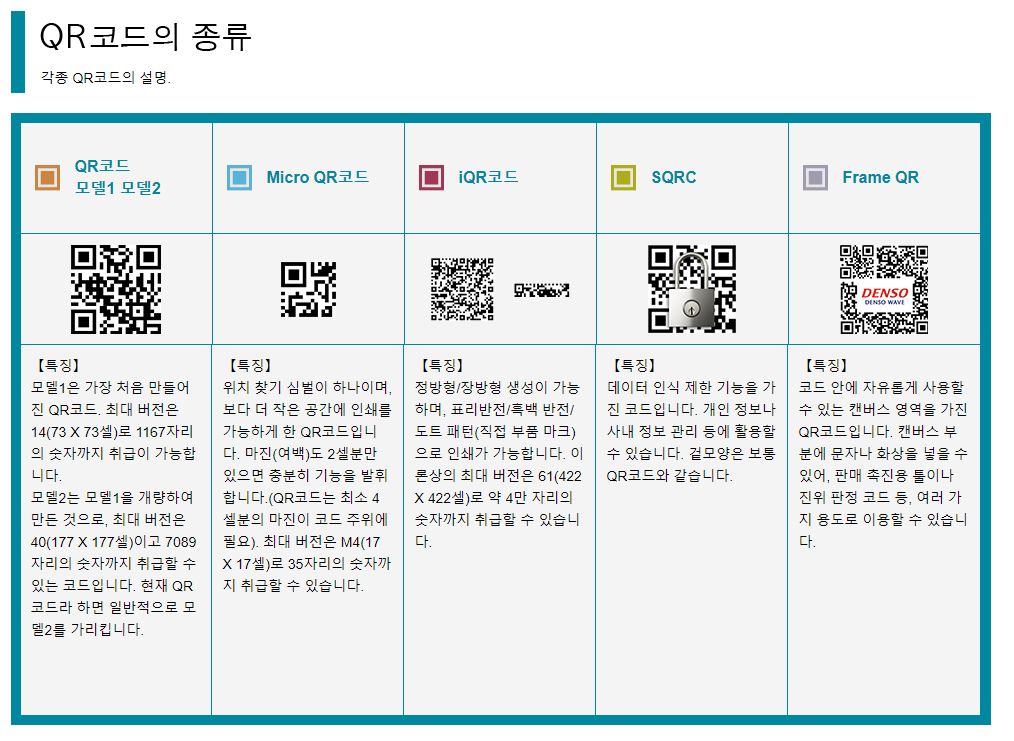Click the text 데이터 인식 제한 기능을 가
This screenshot has width=1014, height=741.
691,387
